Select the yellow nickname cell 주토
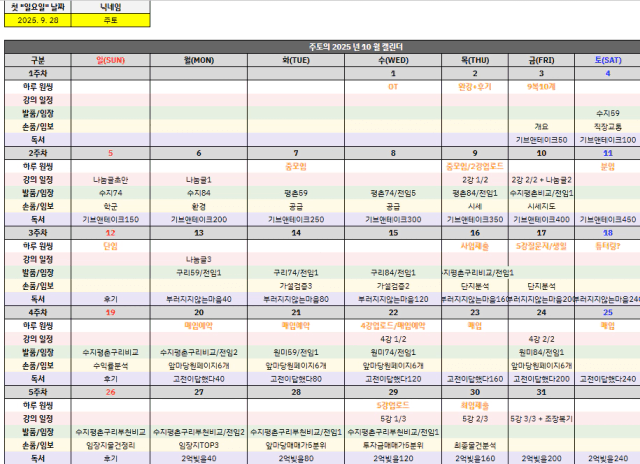The image size is (640, 464). pos(111,20)
